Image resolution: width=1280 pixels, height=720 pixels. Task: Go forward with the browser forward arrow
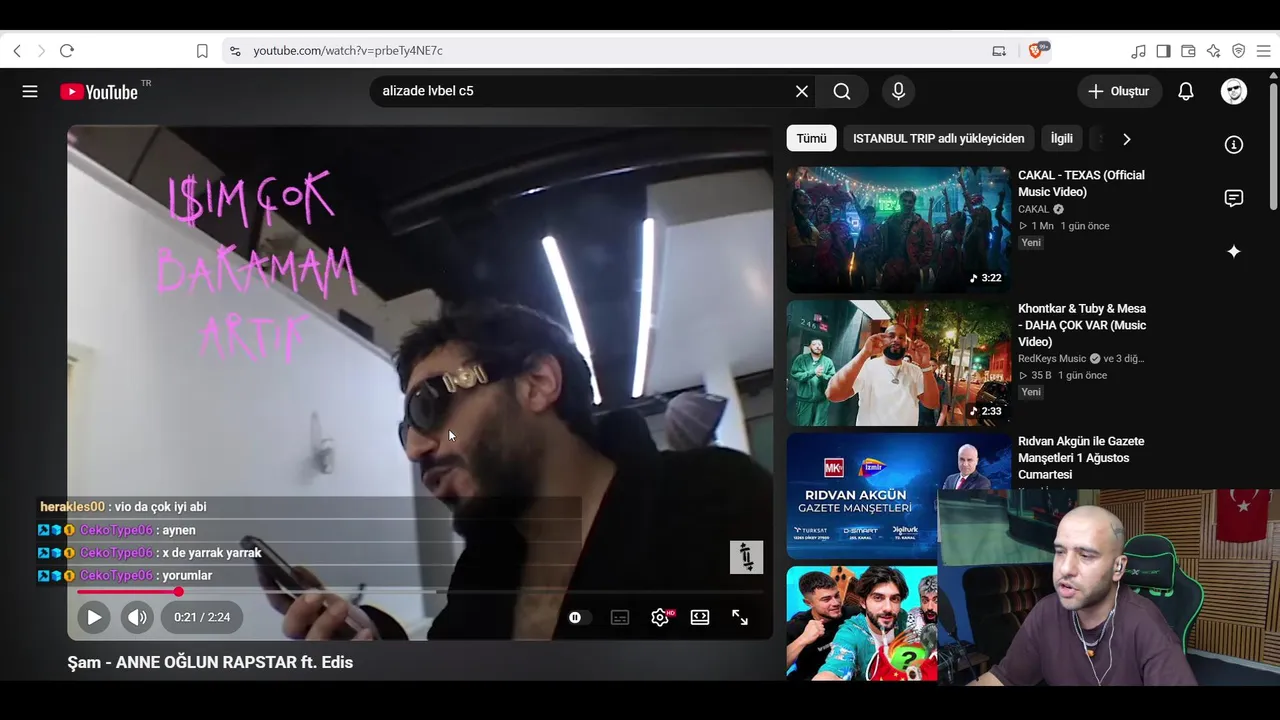pos(41,51)
